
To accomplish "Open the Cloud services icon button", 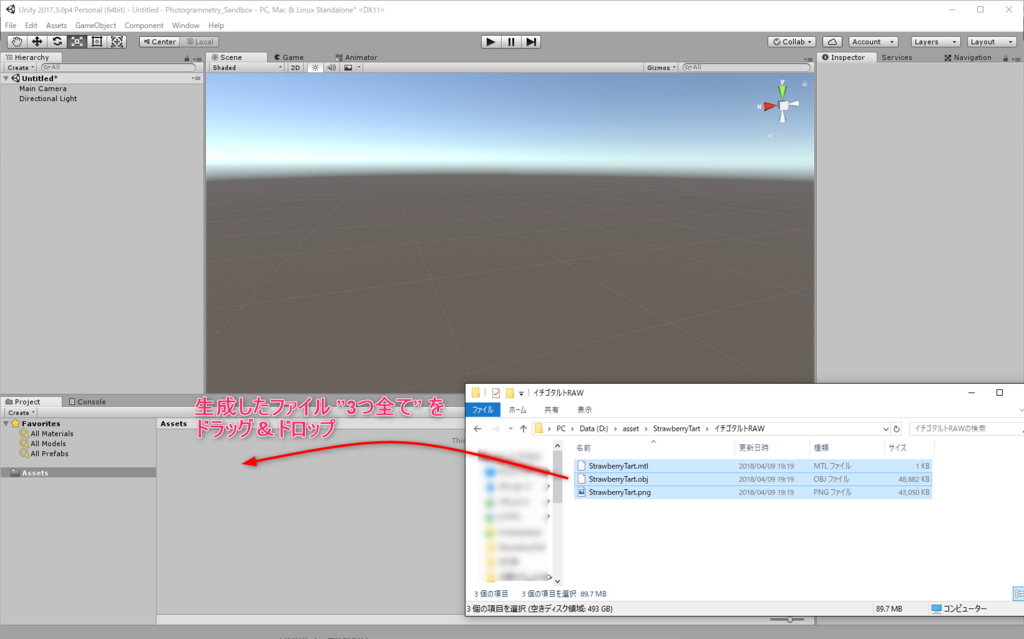I will [832, 42].
